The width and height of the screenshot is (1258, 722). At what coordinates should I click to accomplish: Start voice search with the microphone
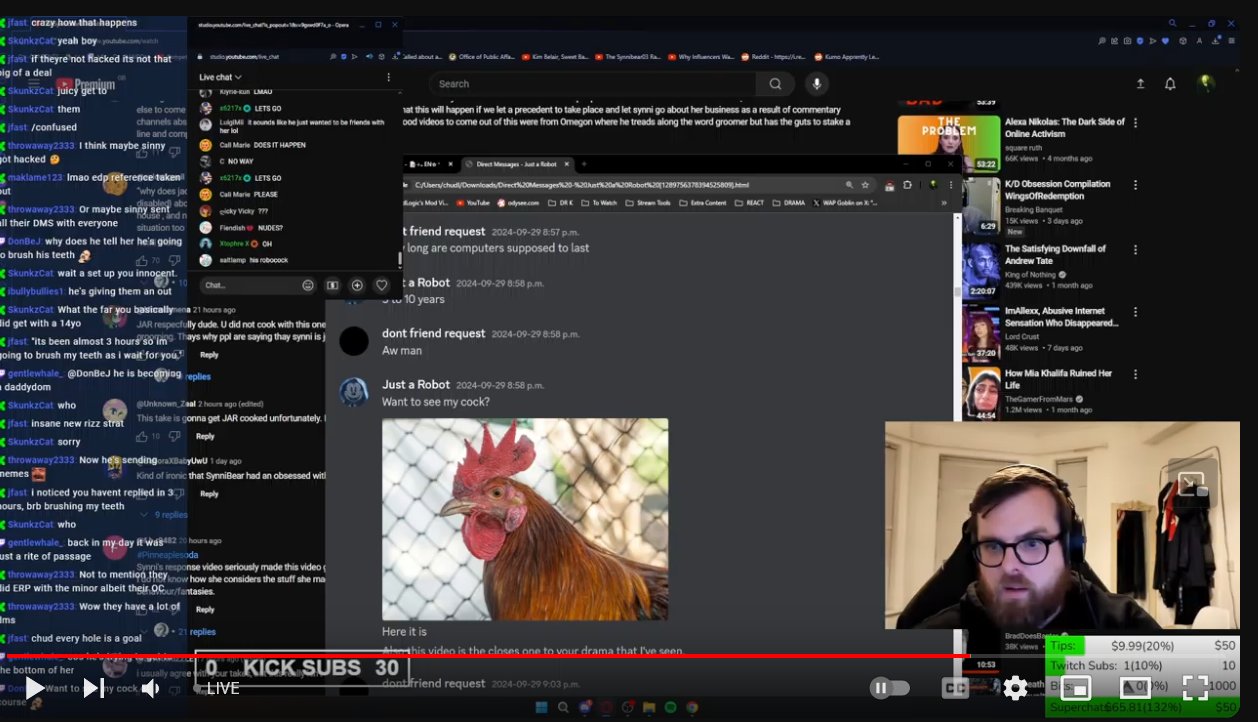tap(817, 84)
